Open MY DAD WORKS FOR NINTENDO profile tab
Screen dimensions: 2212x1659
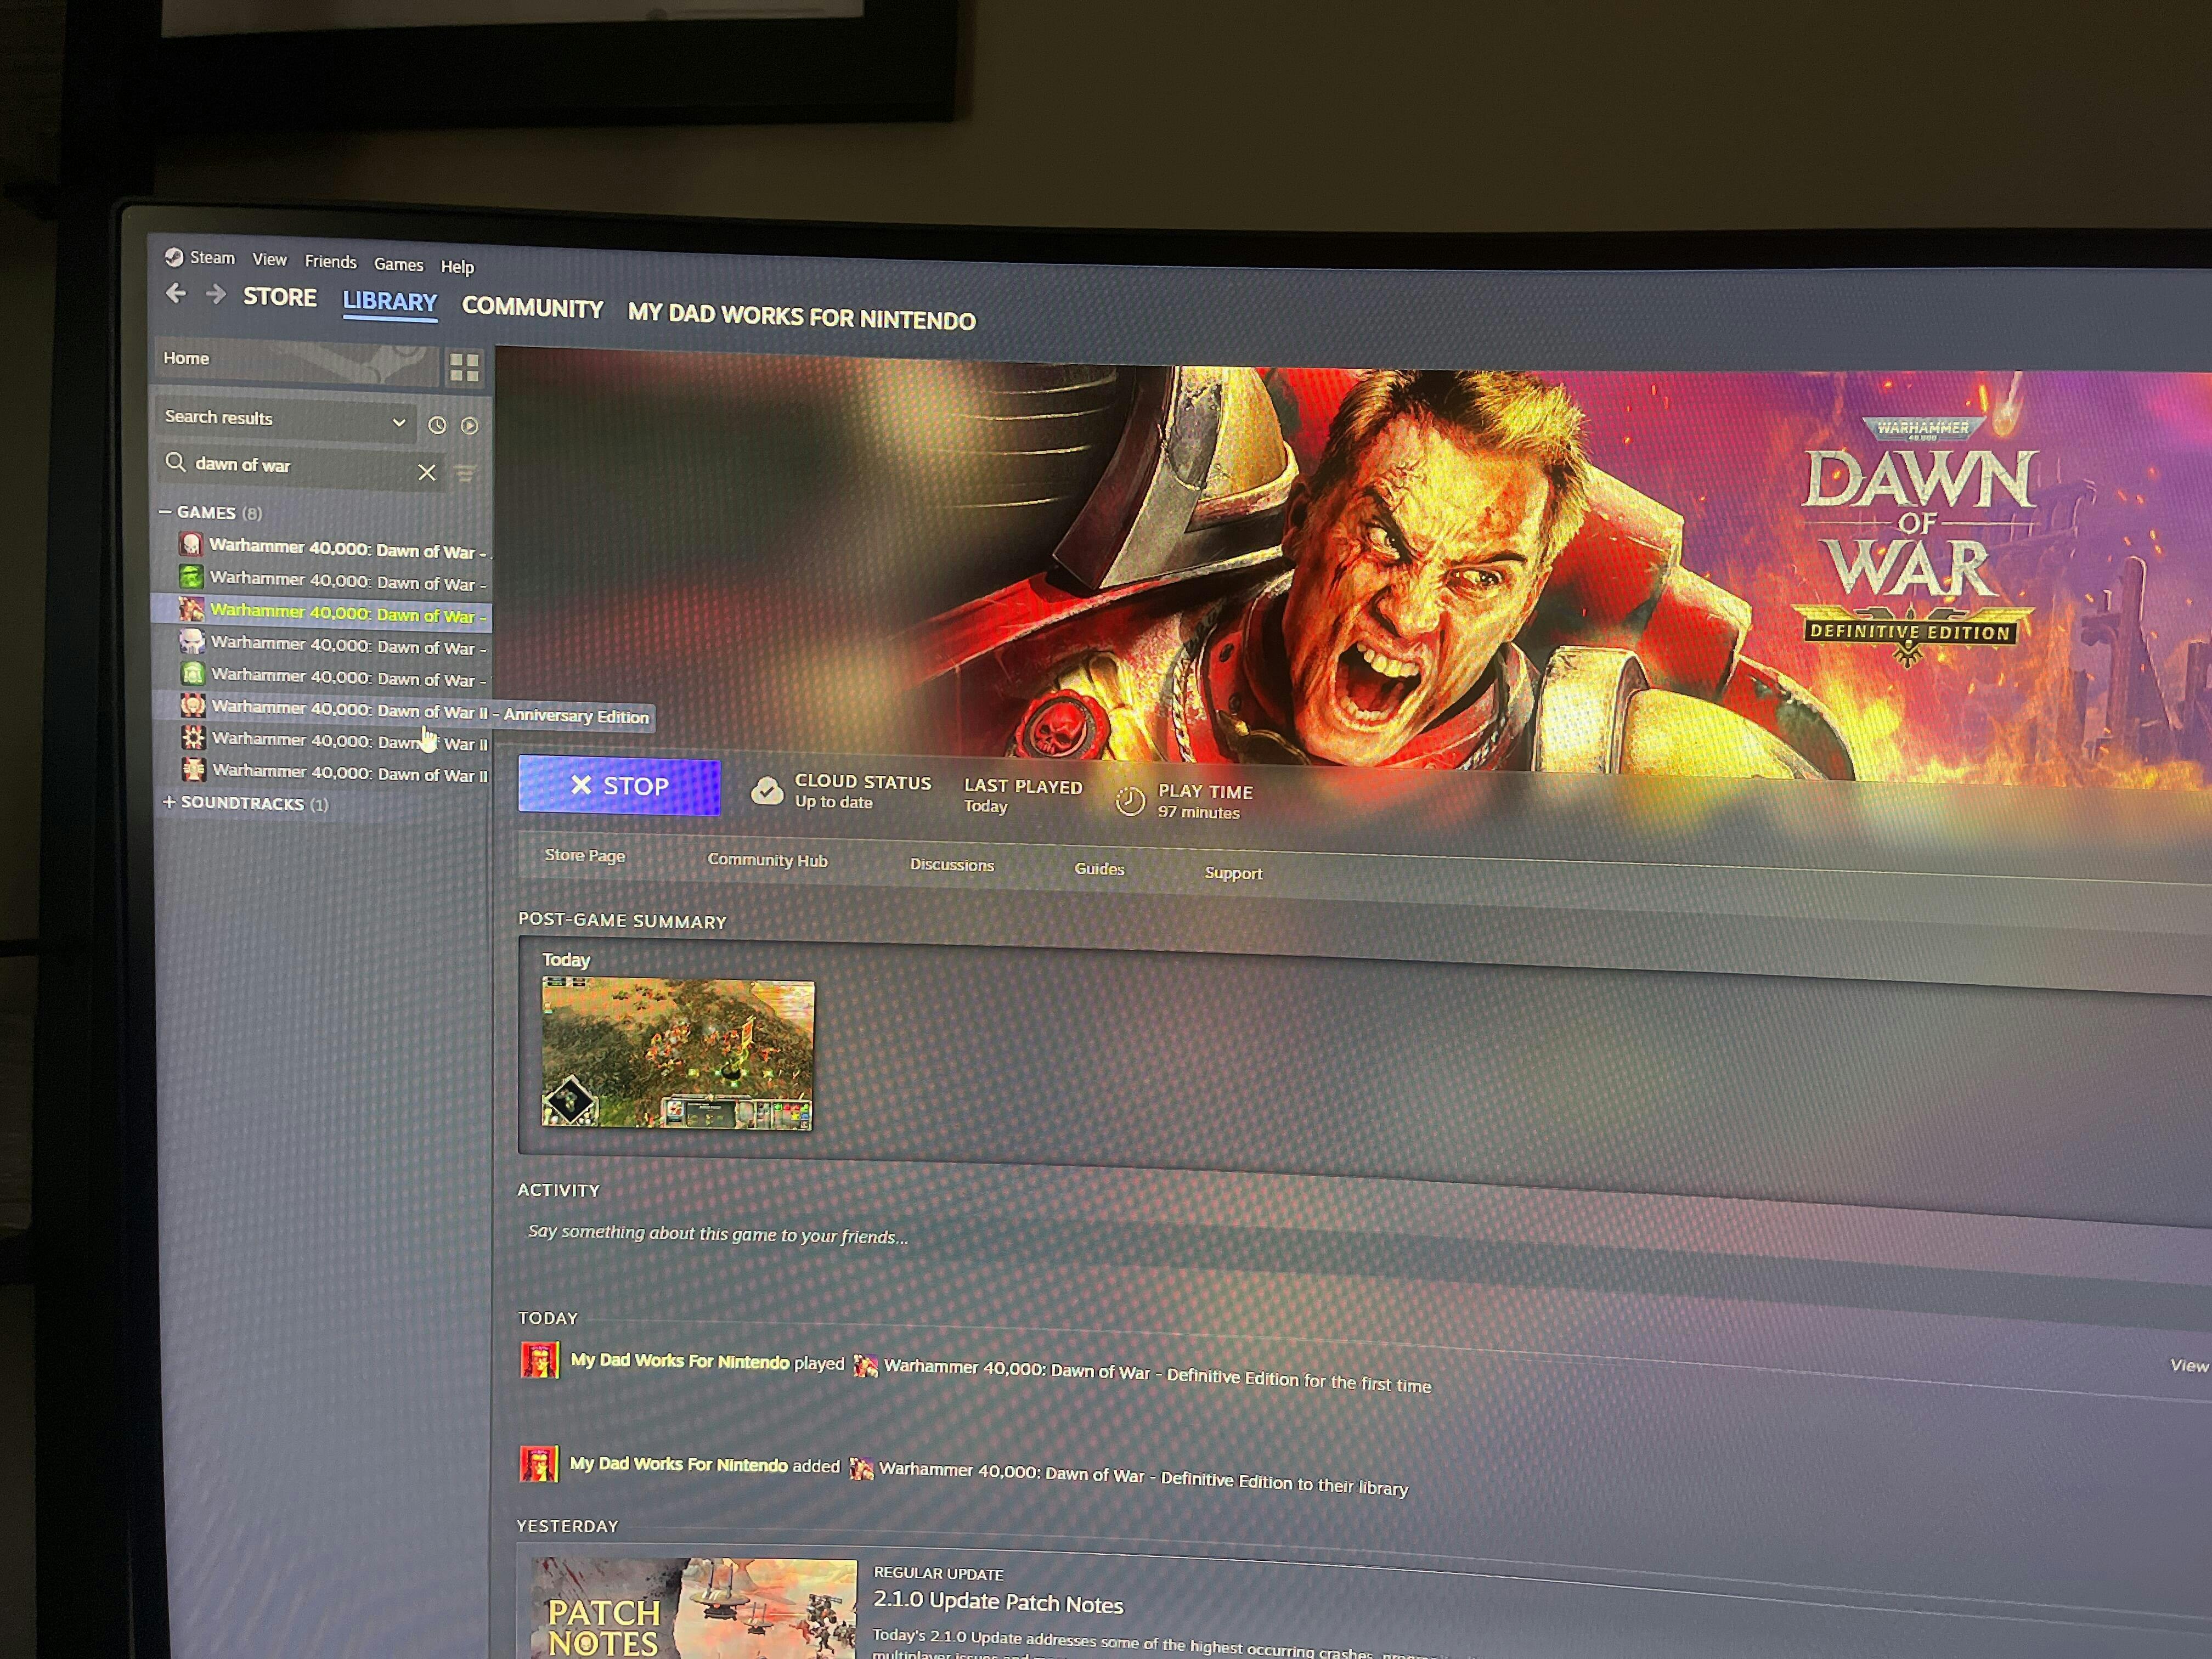coord(802,317)
